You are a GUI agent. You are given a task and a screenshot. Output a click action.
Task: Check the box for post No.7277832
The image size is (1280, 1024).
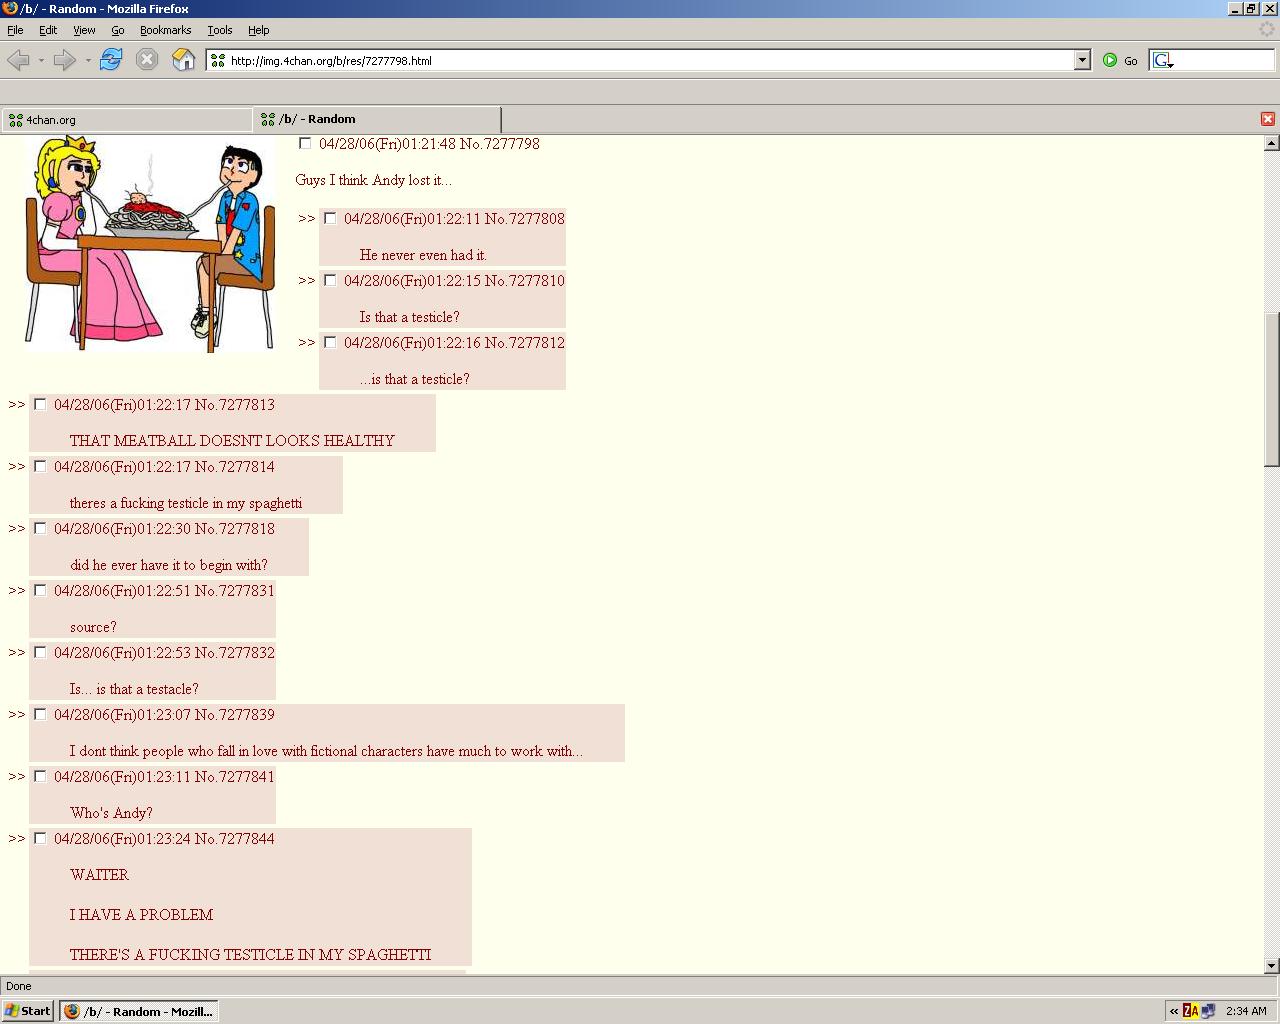pyautogui.click(x=40, y=652)
